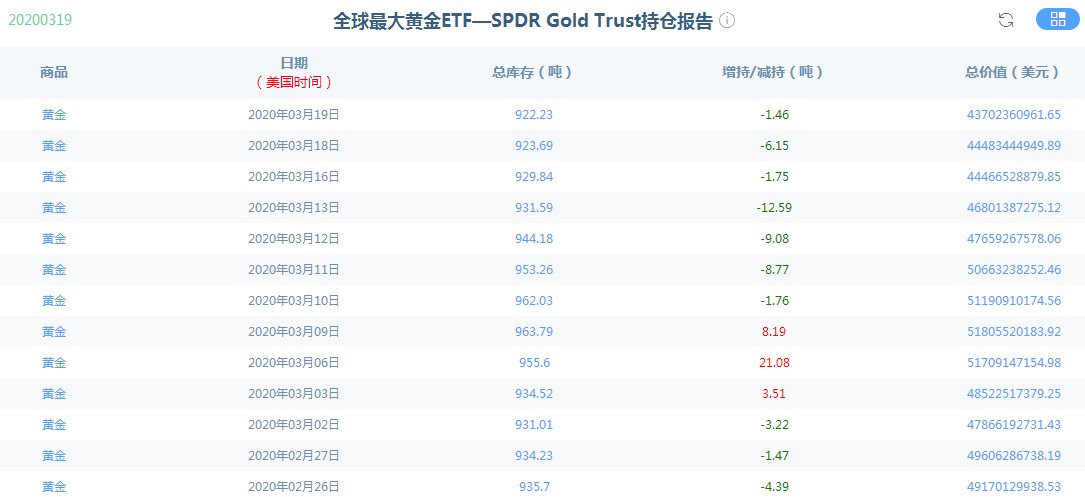Select inventory value 944.18
The width and height of the screenshot is (1085, 497).
click(534, 239)
